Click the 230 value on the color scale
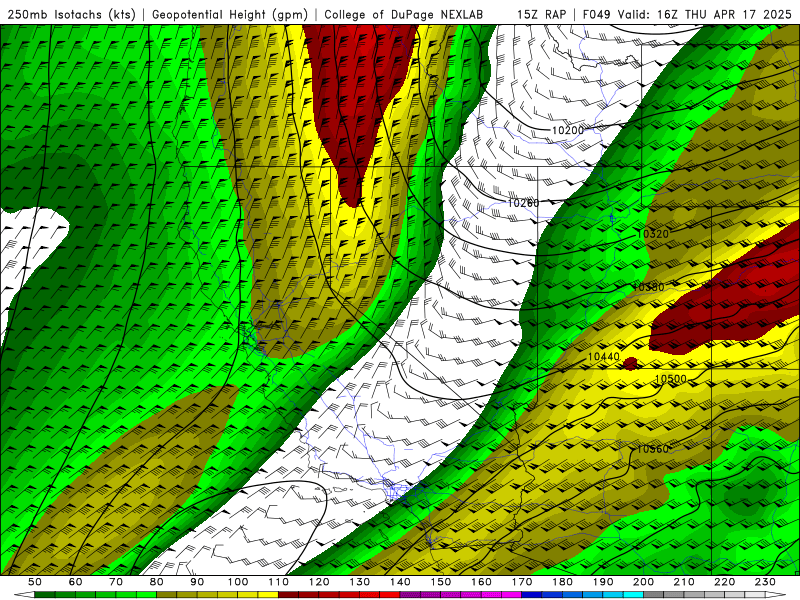Screen dimensions: 800x600 [765, 582]
